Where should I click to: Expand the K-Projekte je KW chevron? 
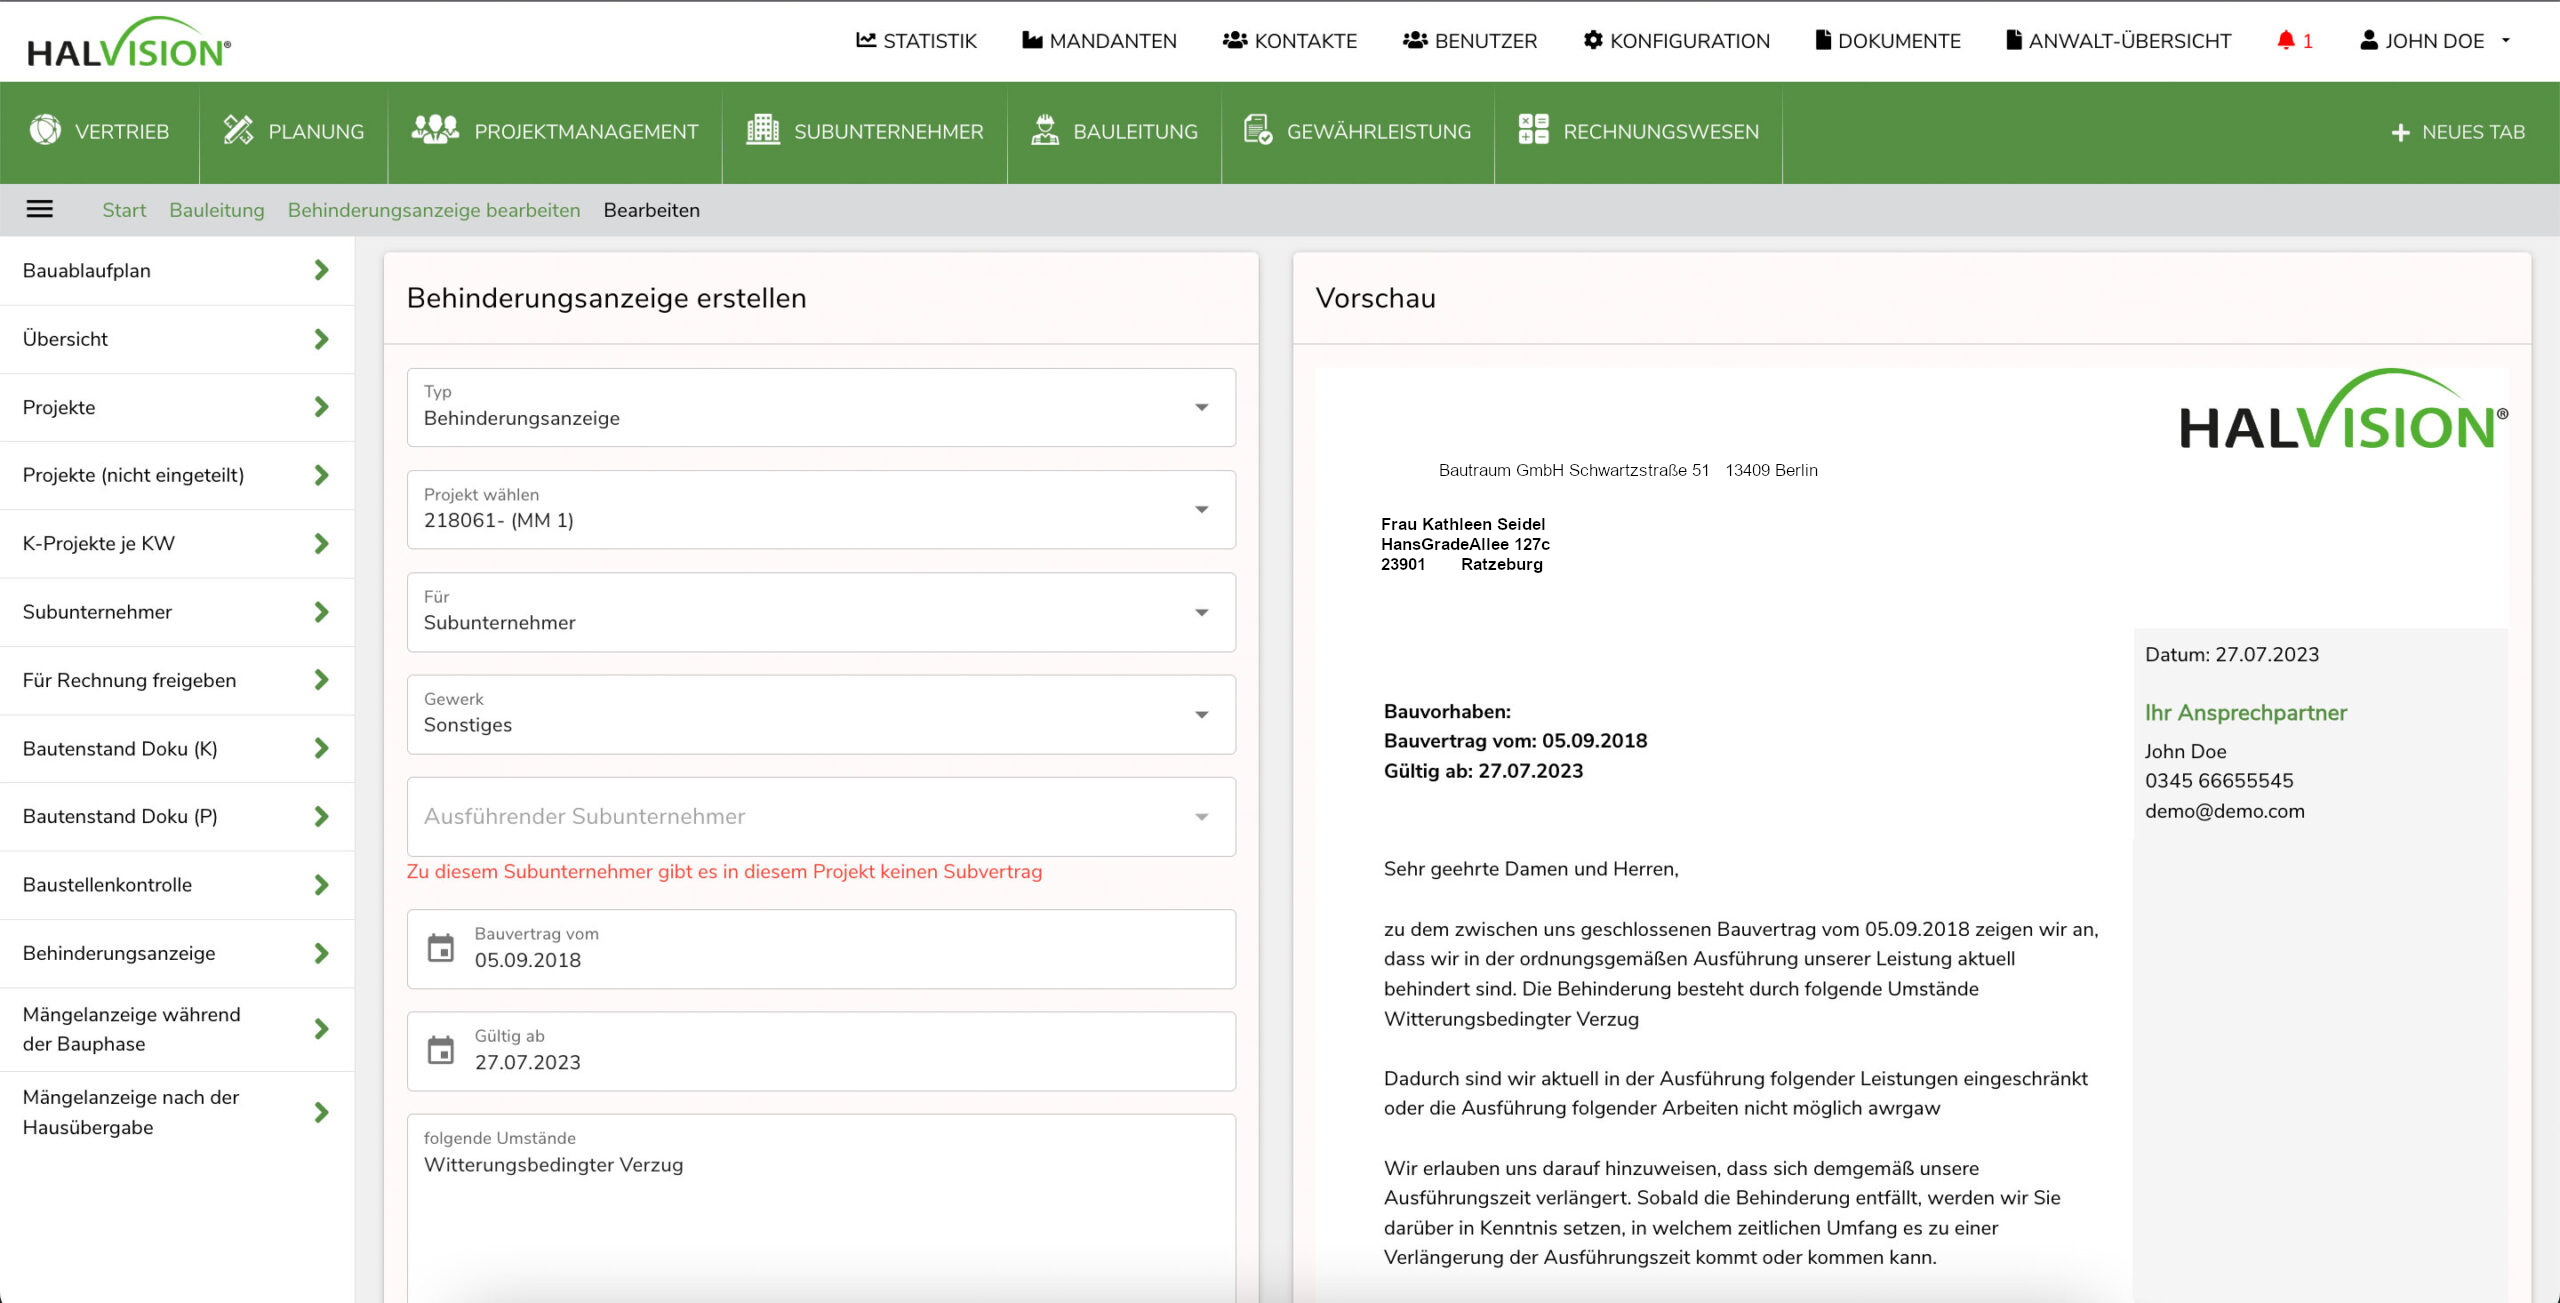tap(321, 544)
